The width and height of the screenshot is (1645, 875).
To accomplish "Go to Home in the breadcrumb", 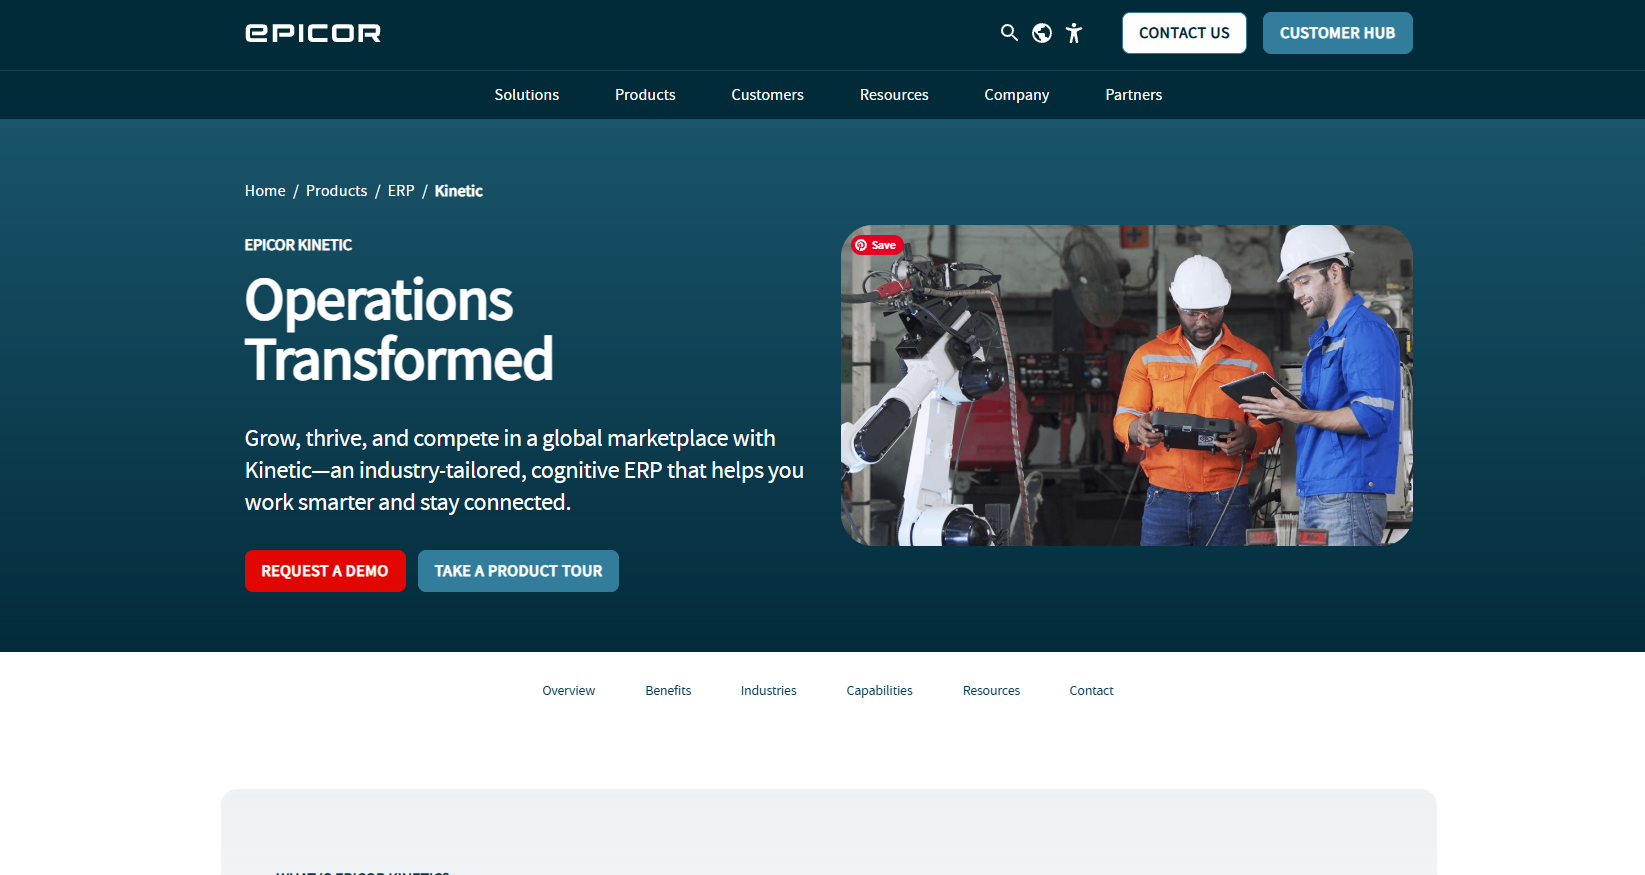I will tap(265, 191).
